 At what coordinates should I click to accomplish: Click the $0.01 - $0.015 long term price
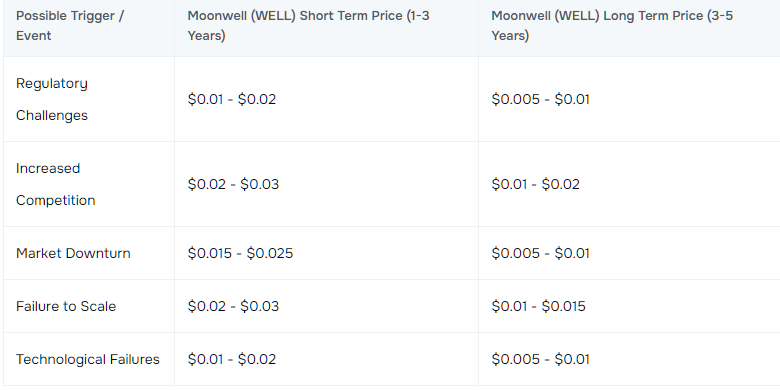538,306
